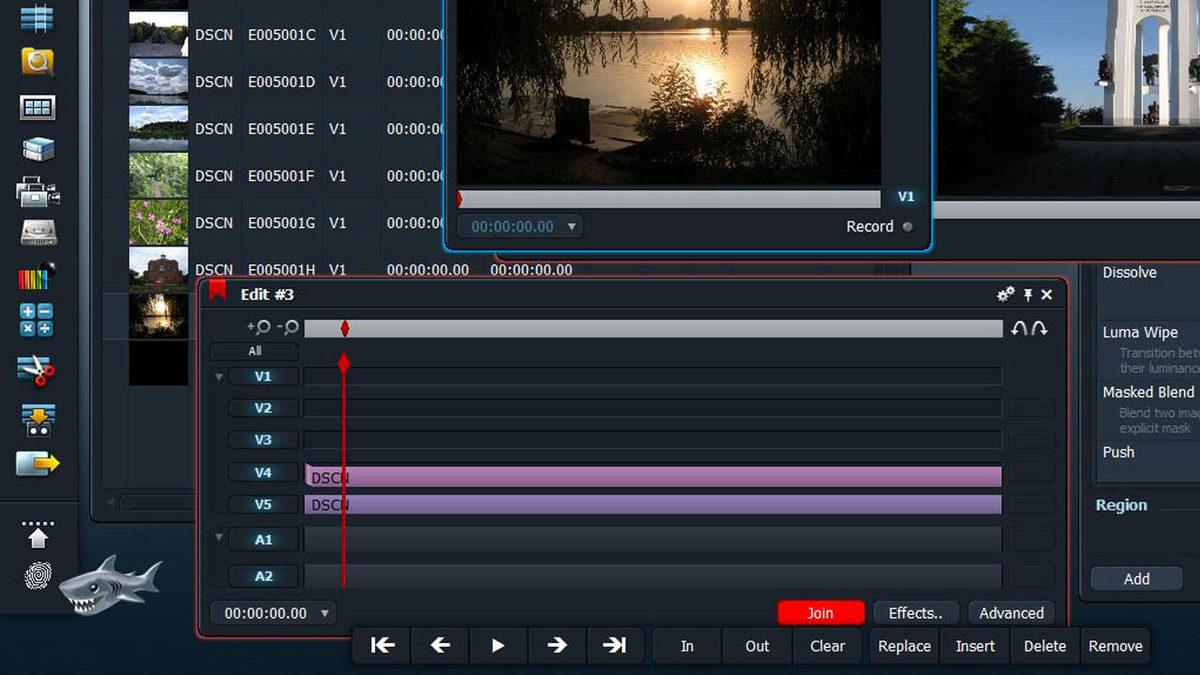Open the tile view grid icon in sidebar
Viewport: 1200px width, 675px height.
pos(37,106)
